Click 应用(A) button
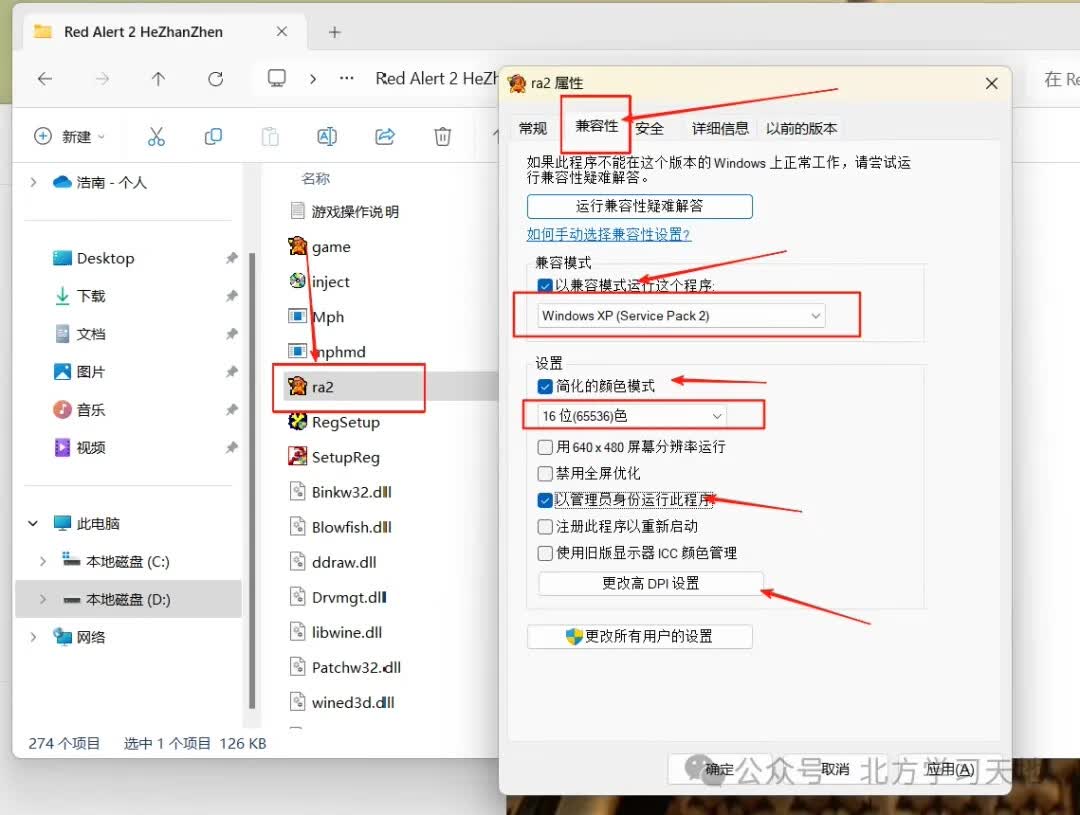Viewport: 1080px width, 815px height. click(x=949, y=770)
